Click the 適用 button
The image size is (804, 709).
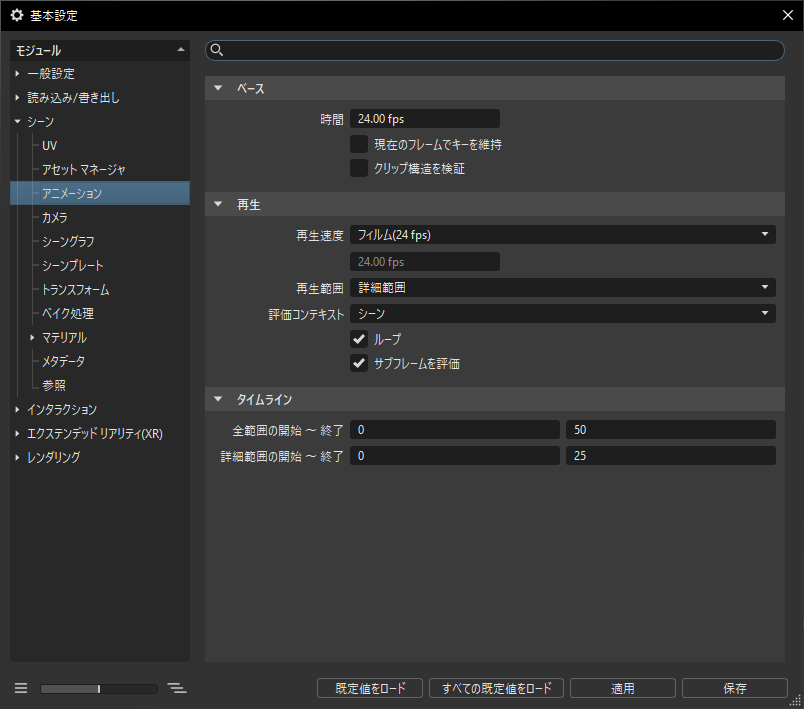(x=623, y=688)
